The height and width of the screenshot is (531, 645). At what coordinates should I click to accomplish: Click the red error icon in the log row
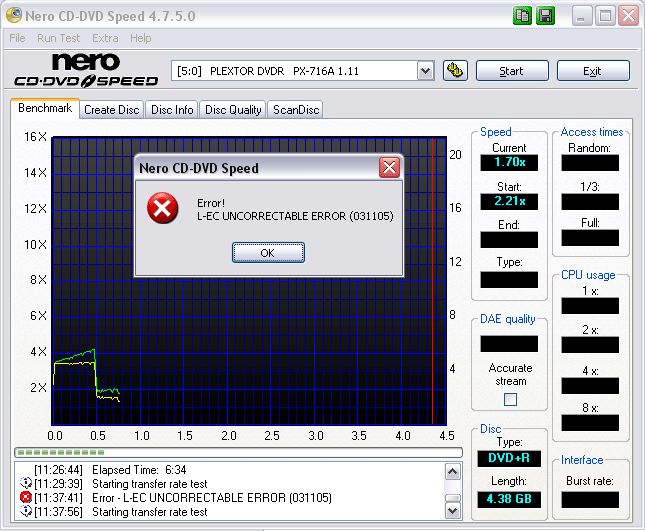click(26, 497)
